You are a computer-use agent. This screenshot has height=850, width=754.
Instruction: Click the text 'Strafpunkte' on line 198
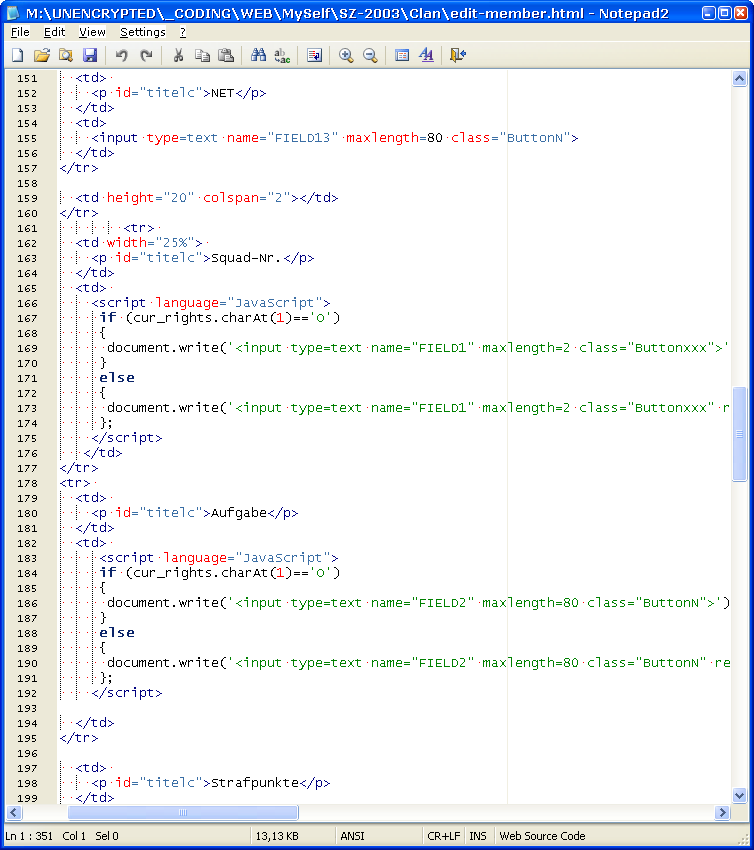click(x=255, y=783)
